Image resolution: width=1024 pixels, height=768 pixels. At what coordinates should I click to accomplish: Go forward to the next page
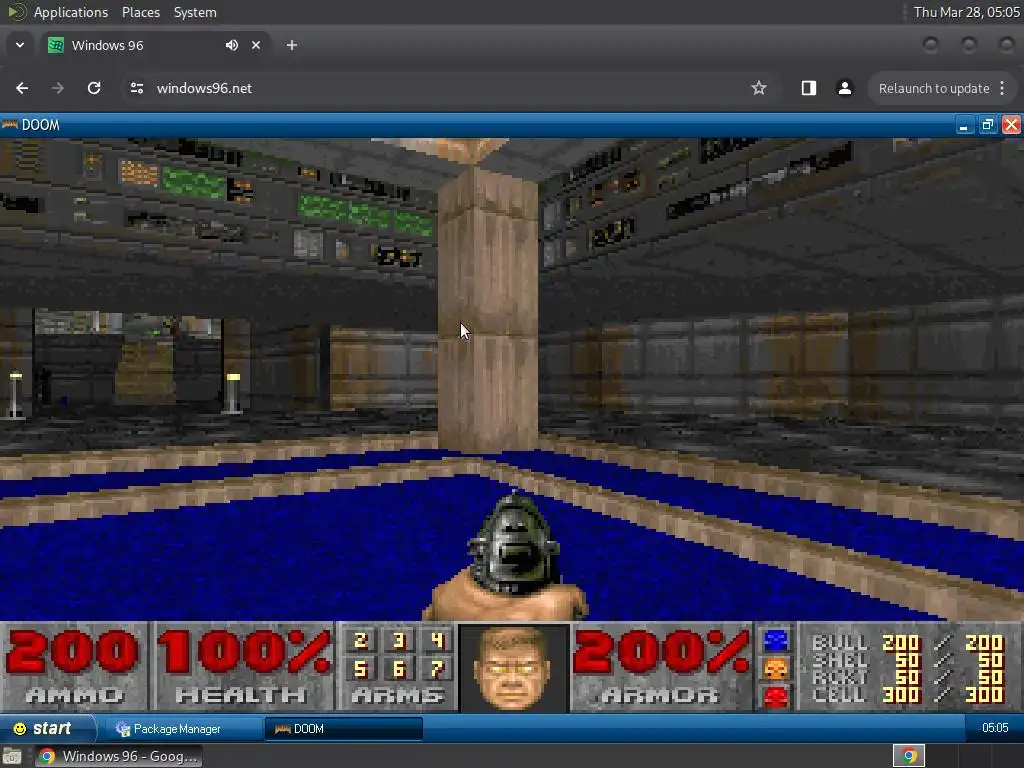click(x=58, y=88)
